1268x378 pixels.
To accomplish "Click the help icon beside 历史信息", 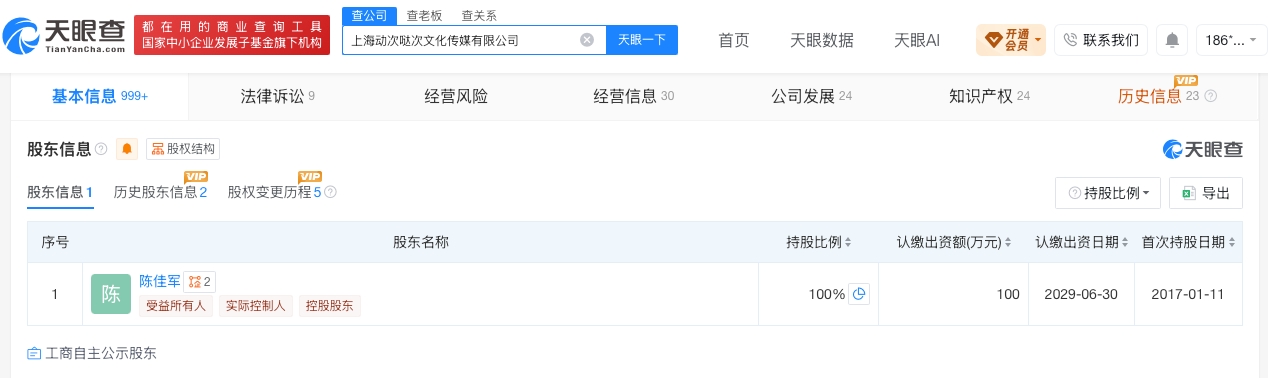I will [1211, 96].
